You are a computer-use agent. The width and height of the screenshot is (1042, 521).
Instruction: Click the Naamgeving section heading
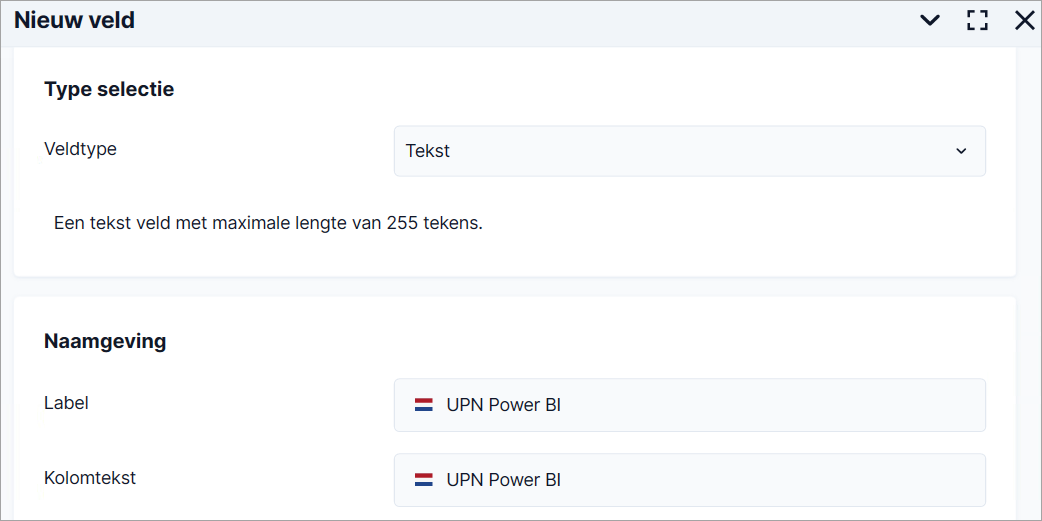coord(105,342)
